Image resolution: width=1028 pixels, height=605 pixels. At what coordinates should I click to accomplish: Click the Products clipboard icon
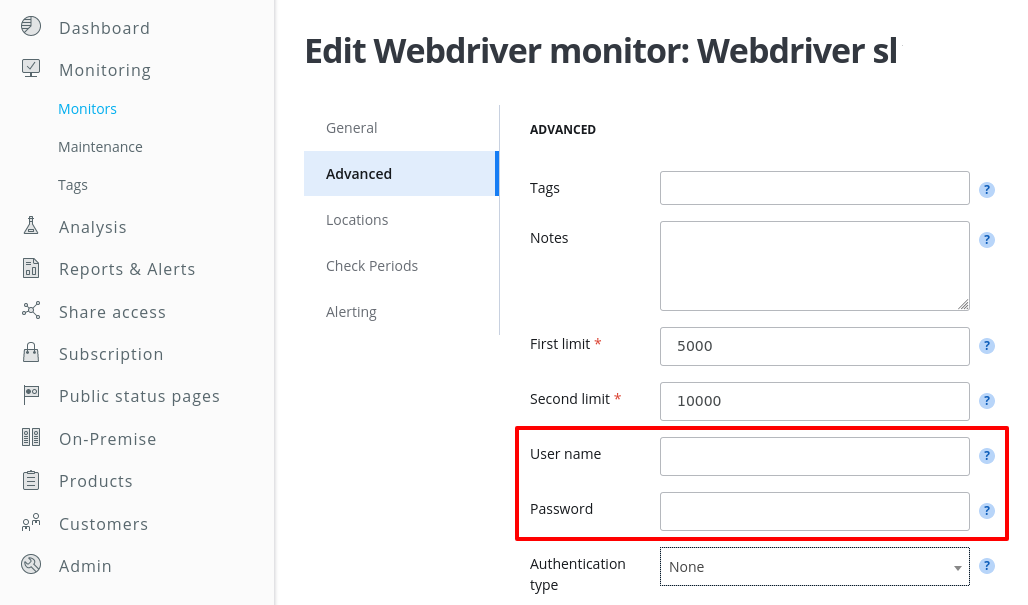(x=31, y=480)
